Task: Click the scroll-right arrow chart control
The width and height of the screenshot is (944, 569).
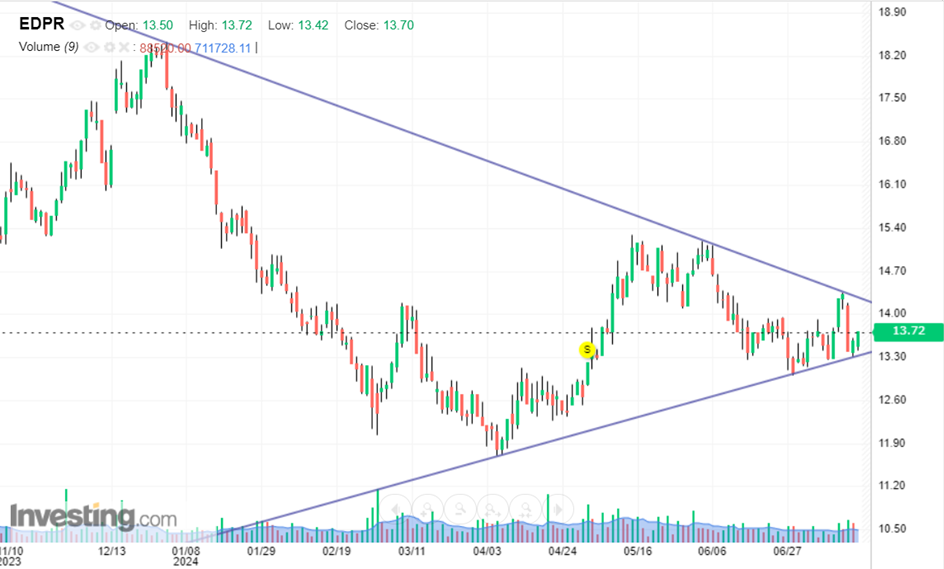Action: (x=557, y=509)
